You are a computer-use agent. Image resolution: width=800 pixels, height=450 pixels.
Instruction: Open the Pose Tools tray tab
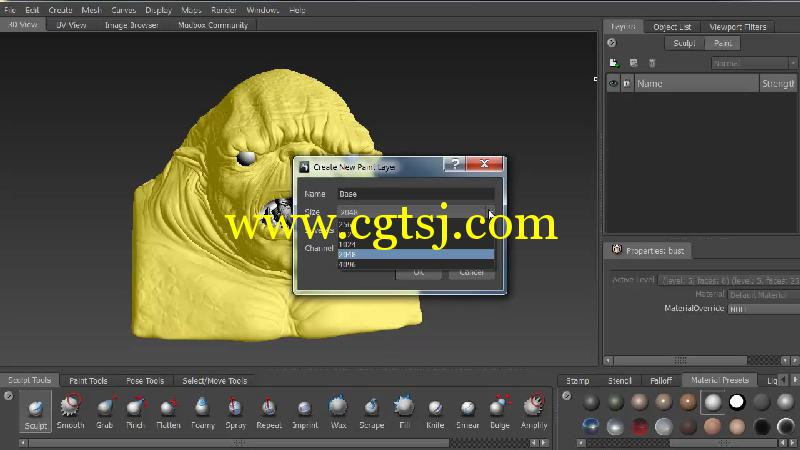coord(145,381)
